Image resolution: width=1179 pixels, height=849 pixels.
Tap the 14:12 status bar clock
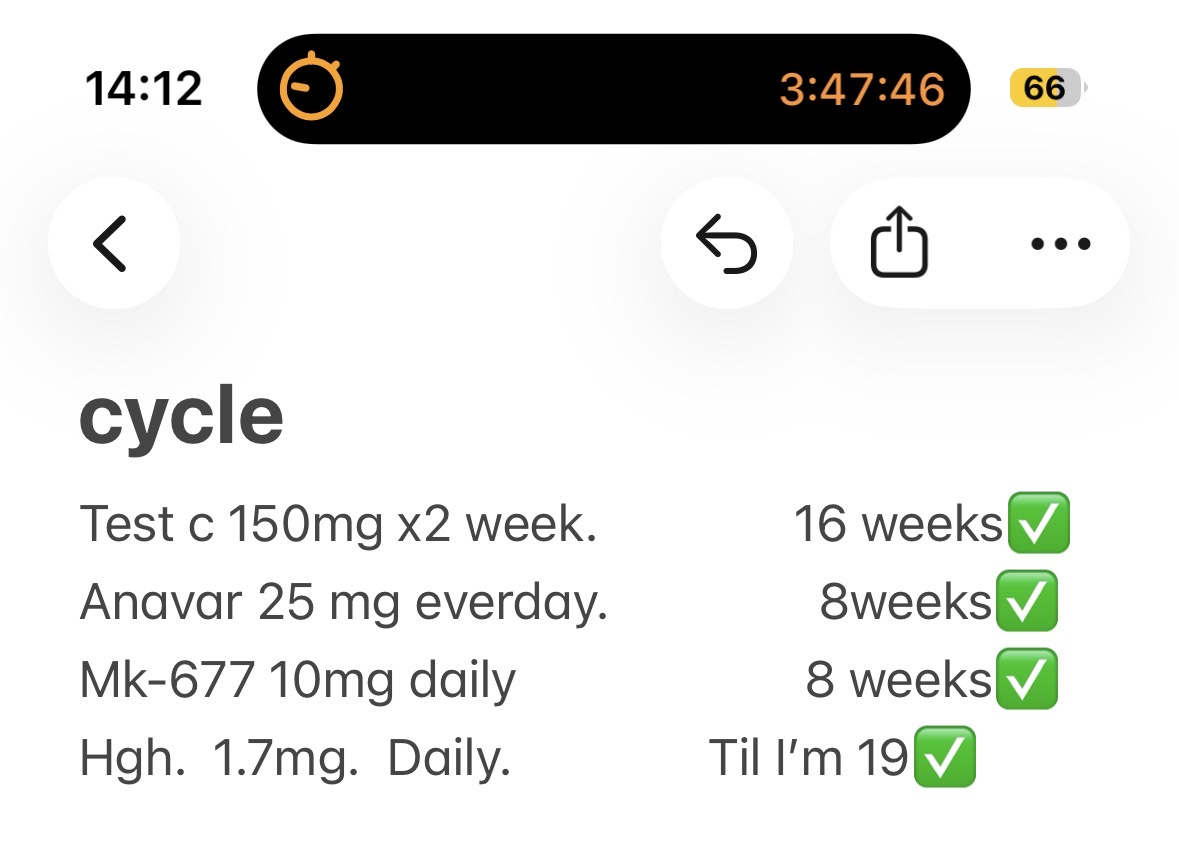[144, 88]
